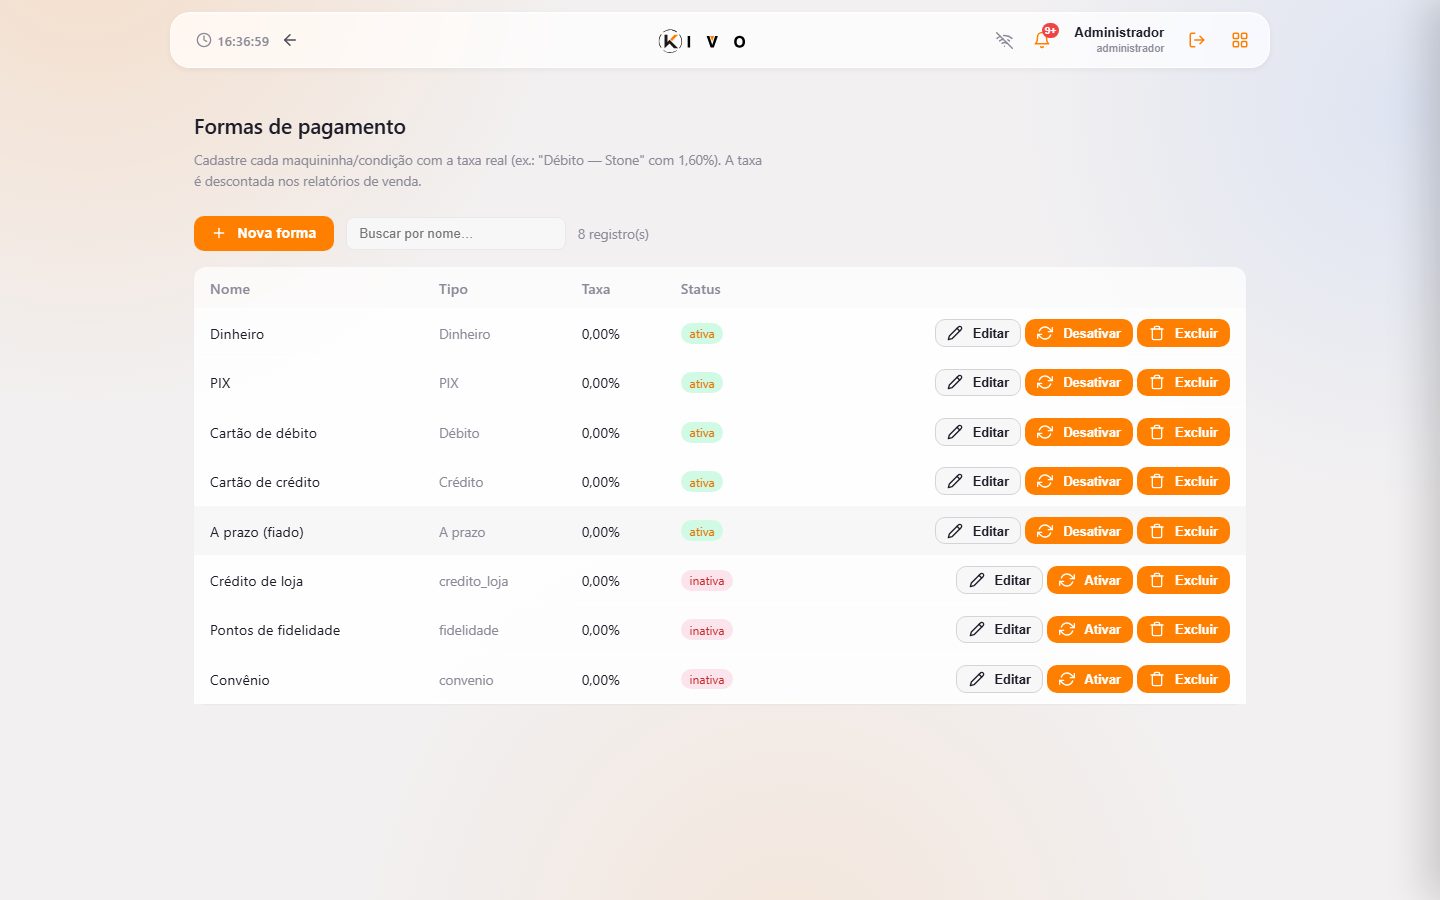The height and width of the screenshot is (900, 1440).
Task: Edit the Crédito de loja row
Action: pyautogui.click(x=1000, y=580)
